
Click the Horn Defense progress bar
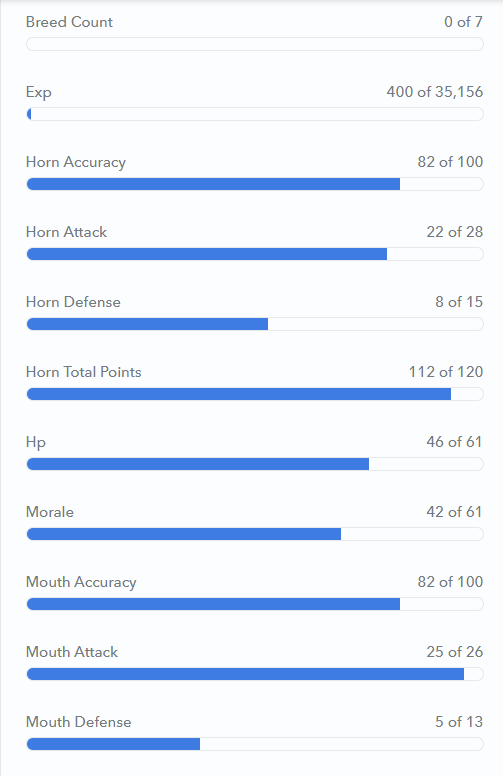click(x=255, y=324)
